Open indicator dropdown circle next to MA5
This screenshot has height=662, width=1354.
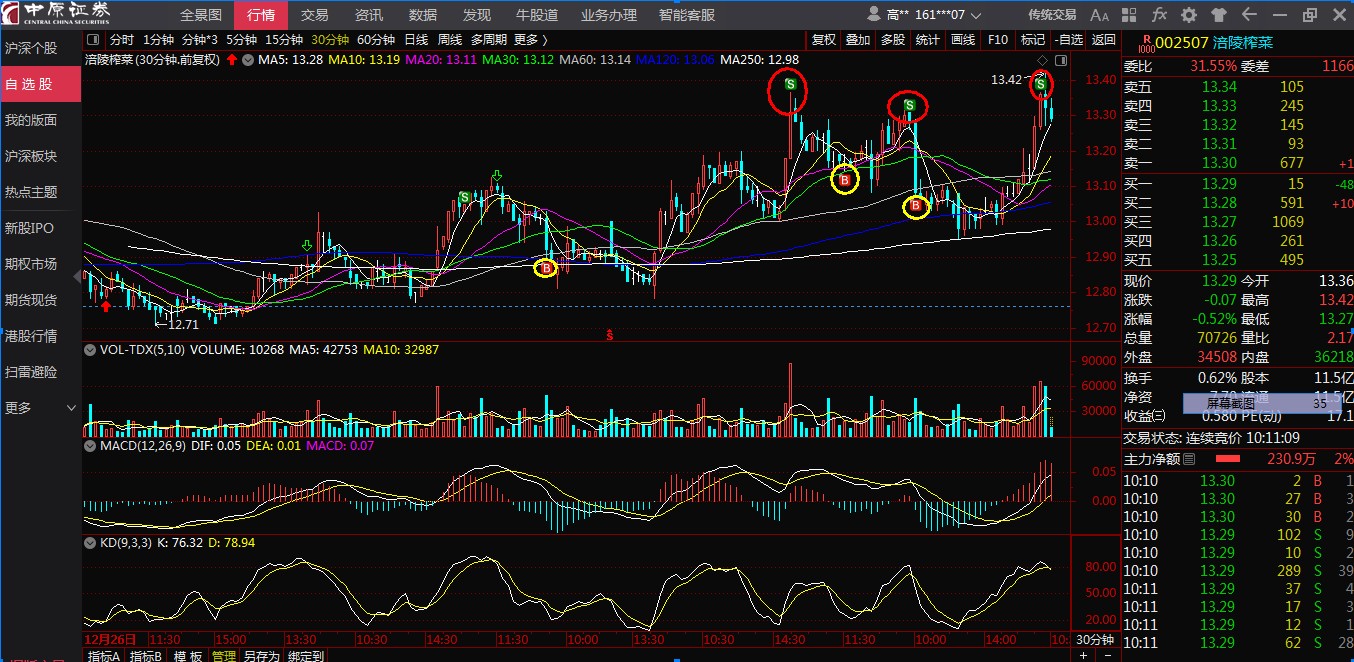[x=249, y=60]
